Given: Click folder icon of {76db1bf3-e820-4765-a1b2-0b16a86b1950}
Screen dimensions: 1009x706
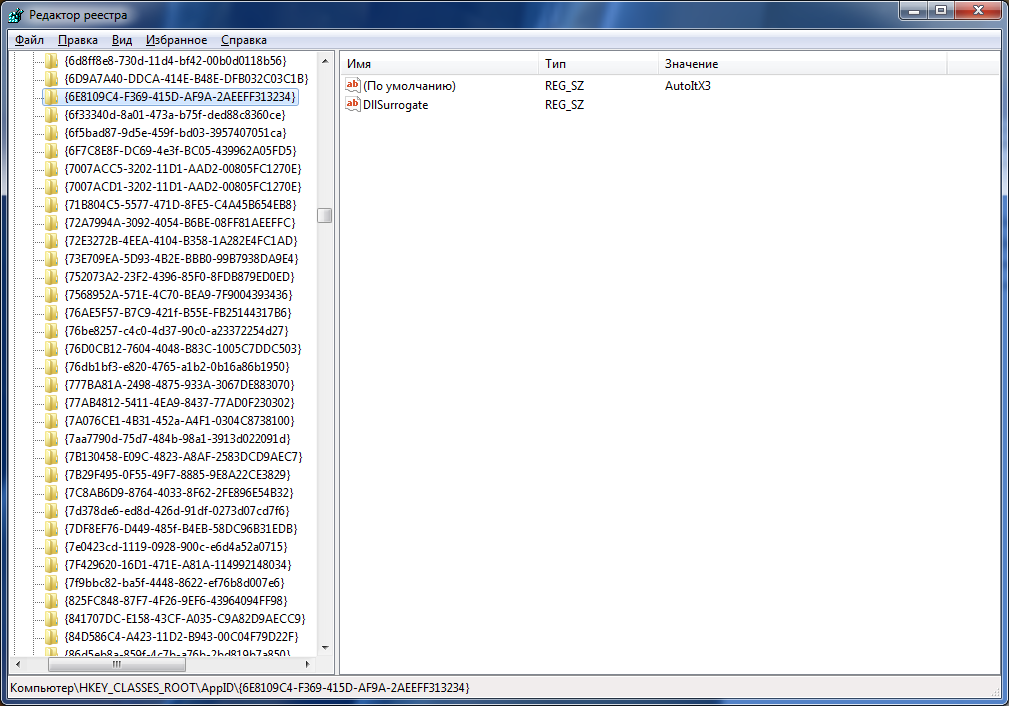Looking at the screenshot, I should click(51, 367).
